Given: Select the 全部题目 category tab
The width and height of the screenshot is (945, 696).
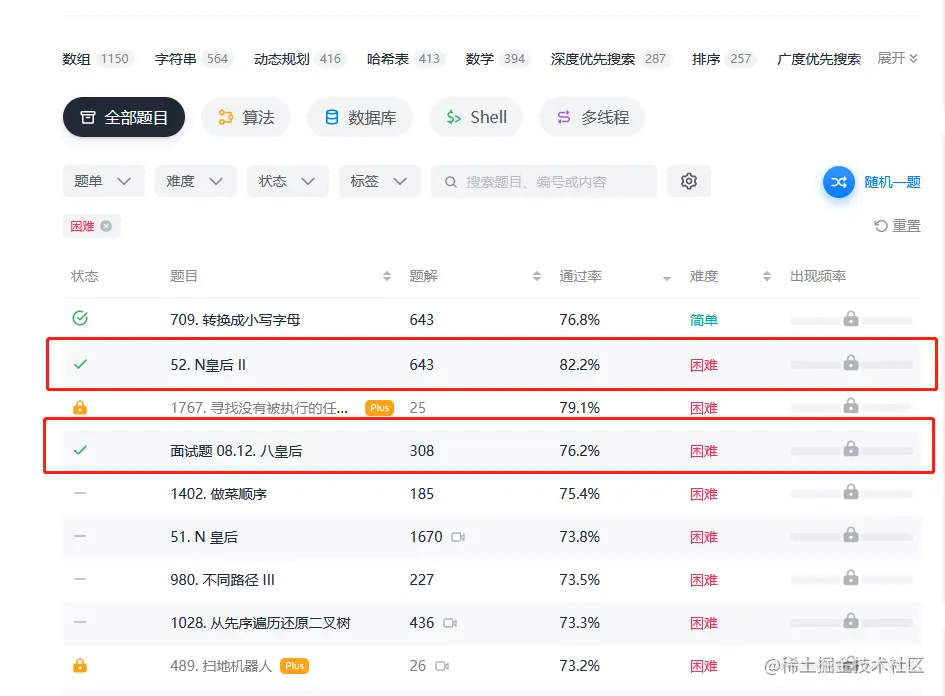Looking at the screenshot, I should [124, 117].
